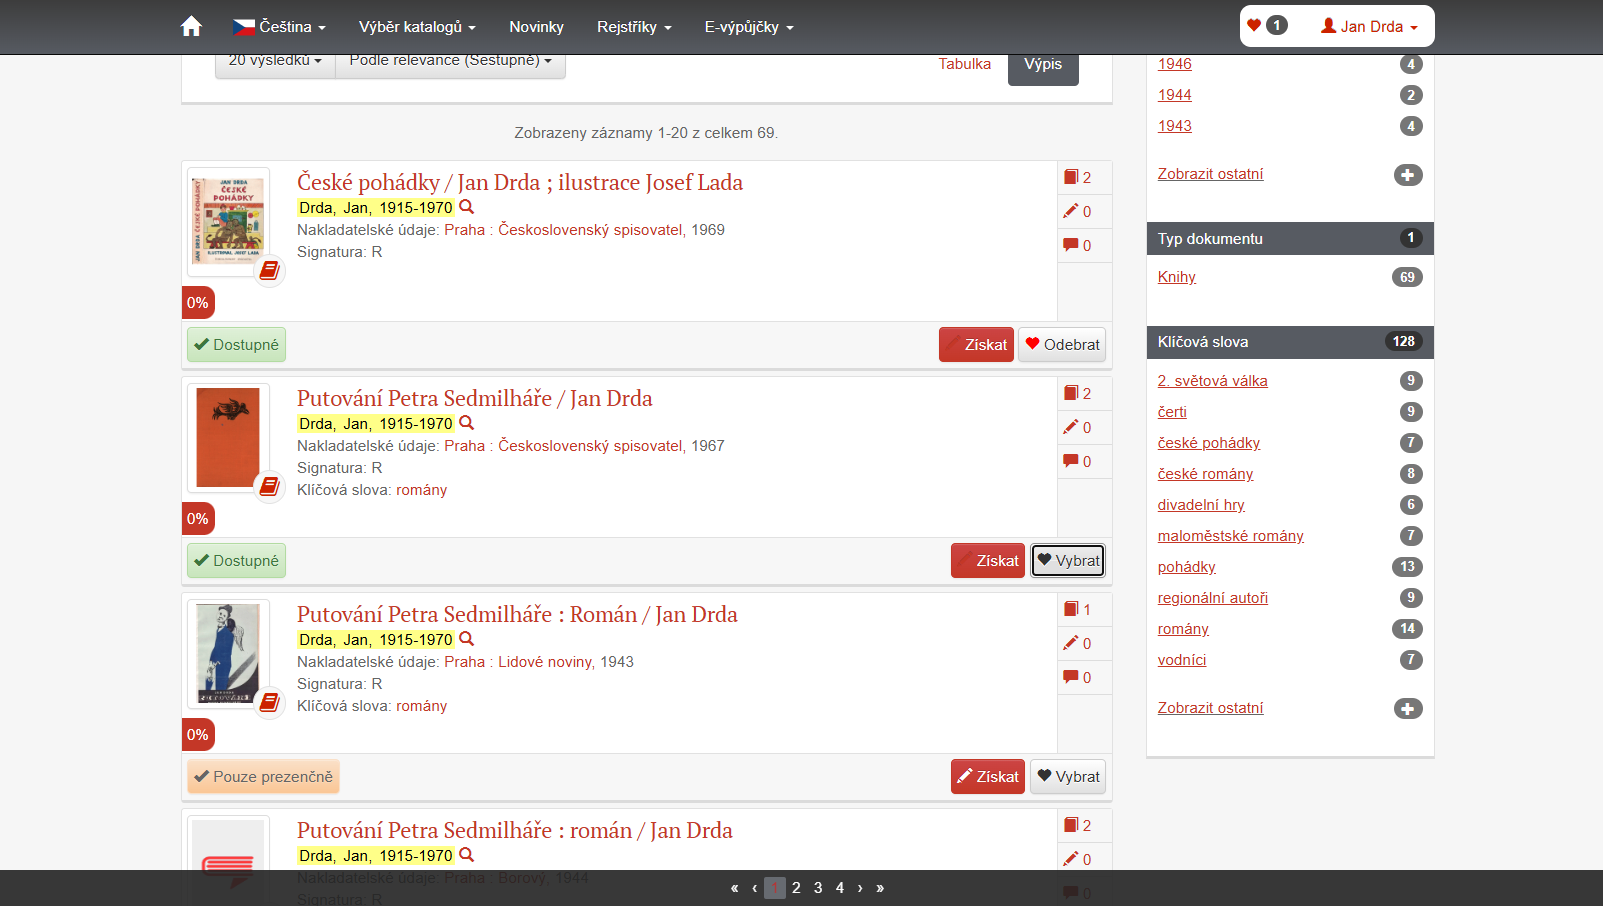
Task: Select the 1967 Putování with Vybrat
Action: pyautogui.click(x=1068, y=561)
